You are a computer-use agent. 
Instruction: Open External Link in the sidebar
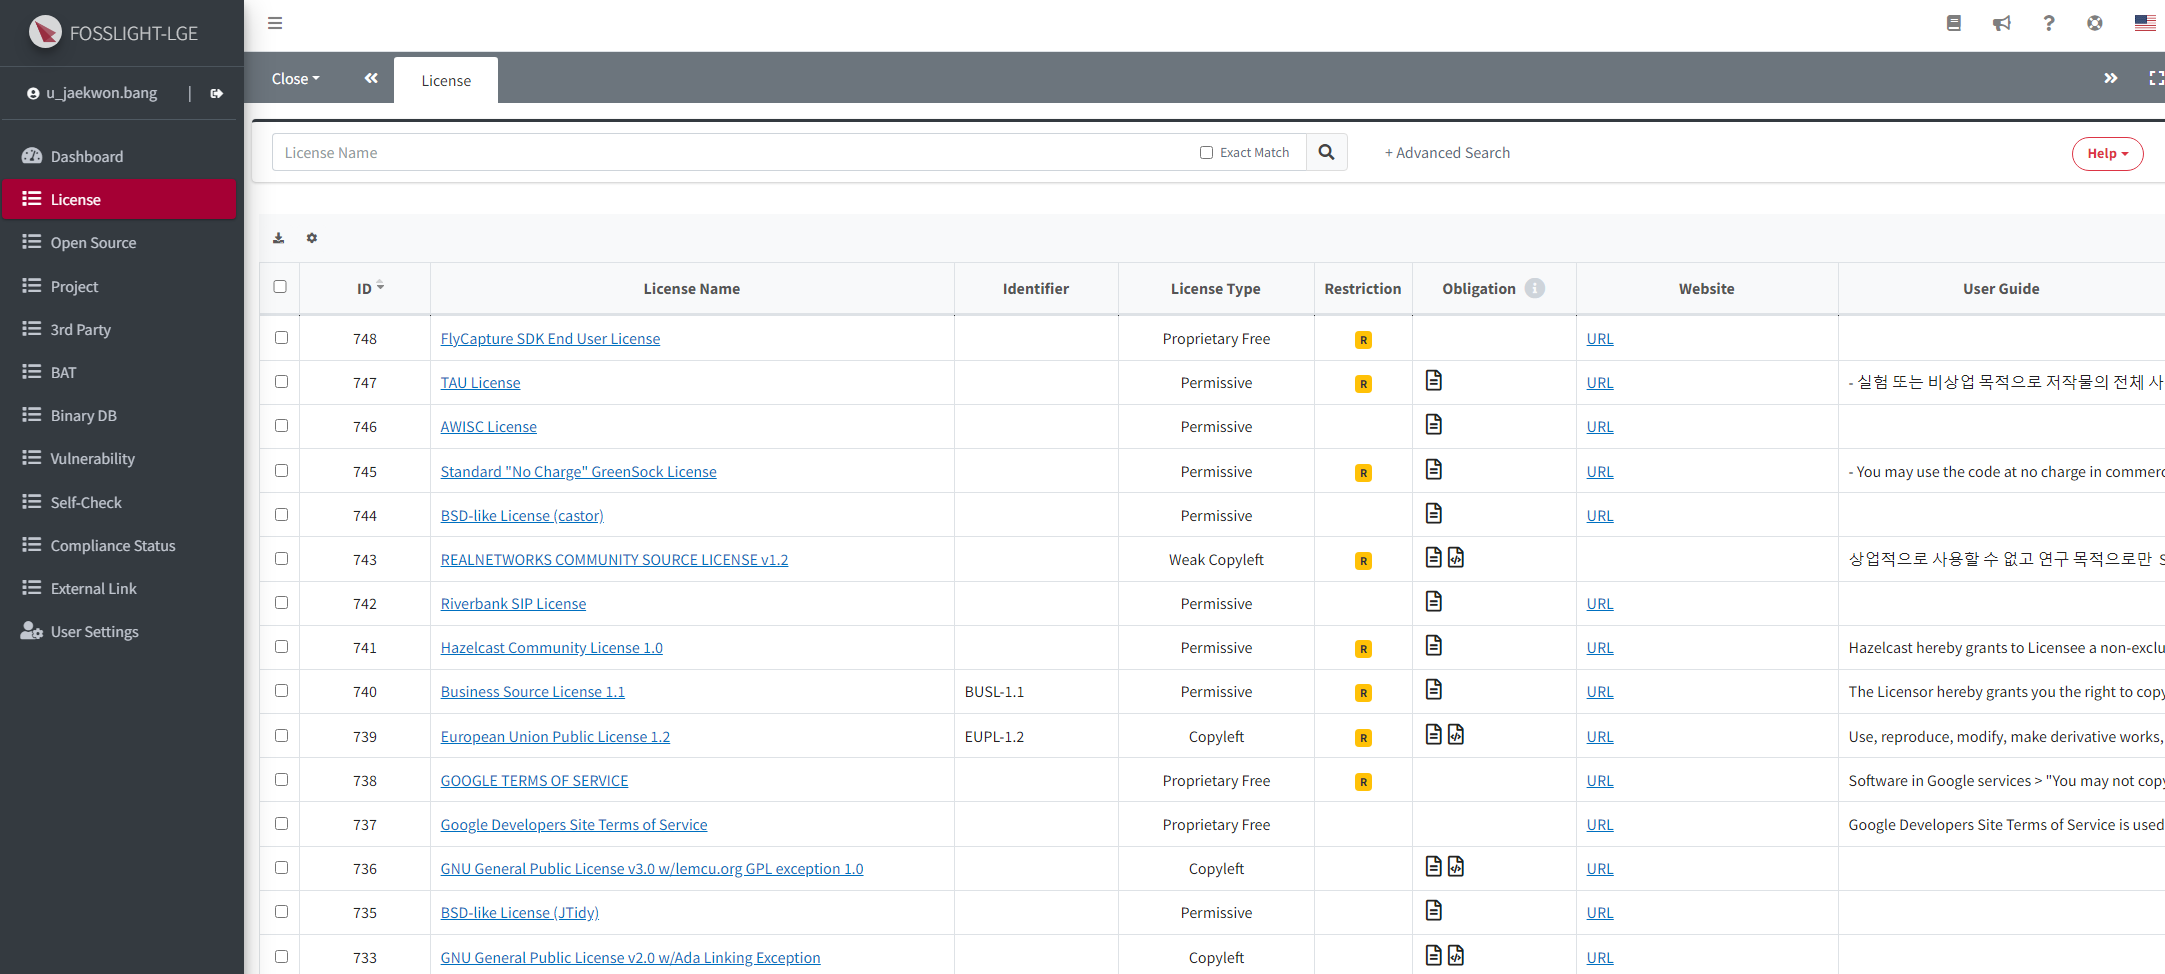pos(118,588)
